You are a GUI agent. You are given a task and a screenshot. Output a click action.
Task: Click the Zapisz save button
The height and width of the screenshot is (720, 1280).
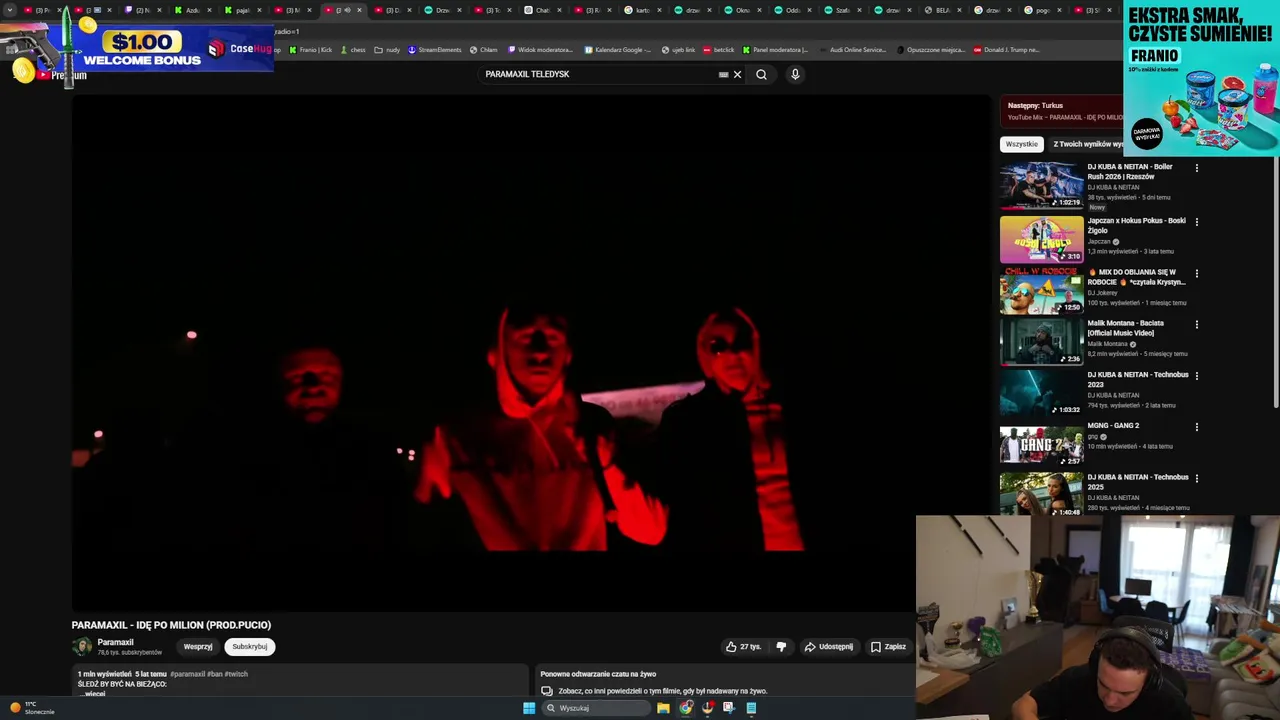[x=888, y=647]
